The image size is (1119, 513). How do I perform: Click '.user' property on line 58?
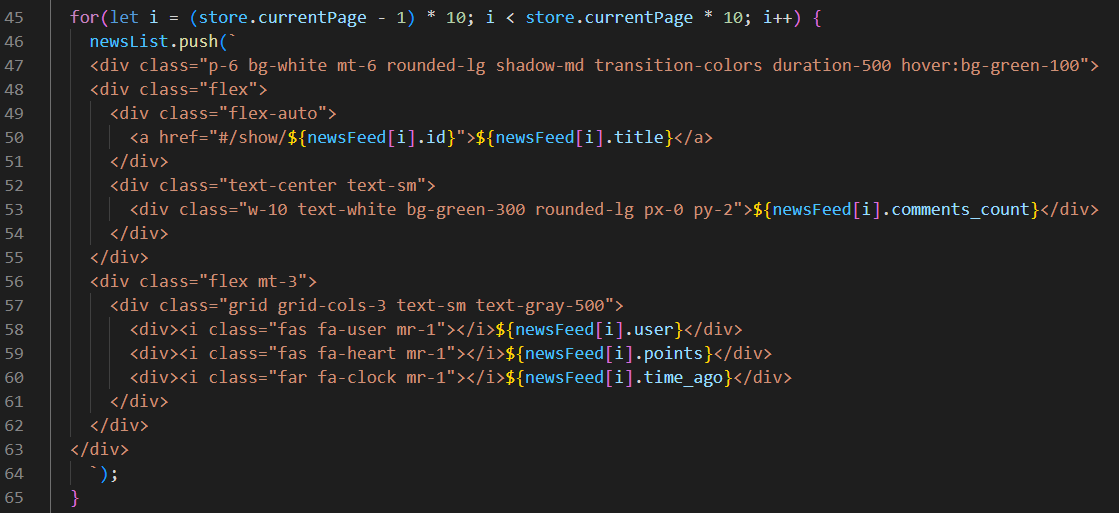[649, 330]
